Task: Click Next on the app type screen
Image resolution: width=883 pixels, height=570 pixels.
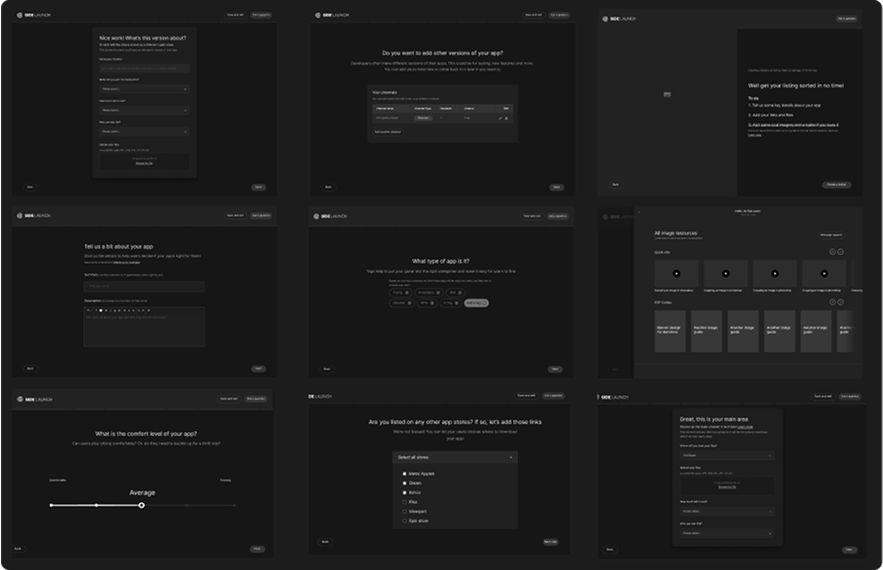Action: click(556, 369)
